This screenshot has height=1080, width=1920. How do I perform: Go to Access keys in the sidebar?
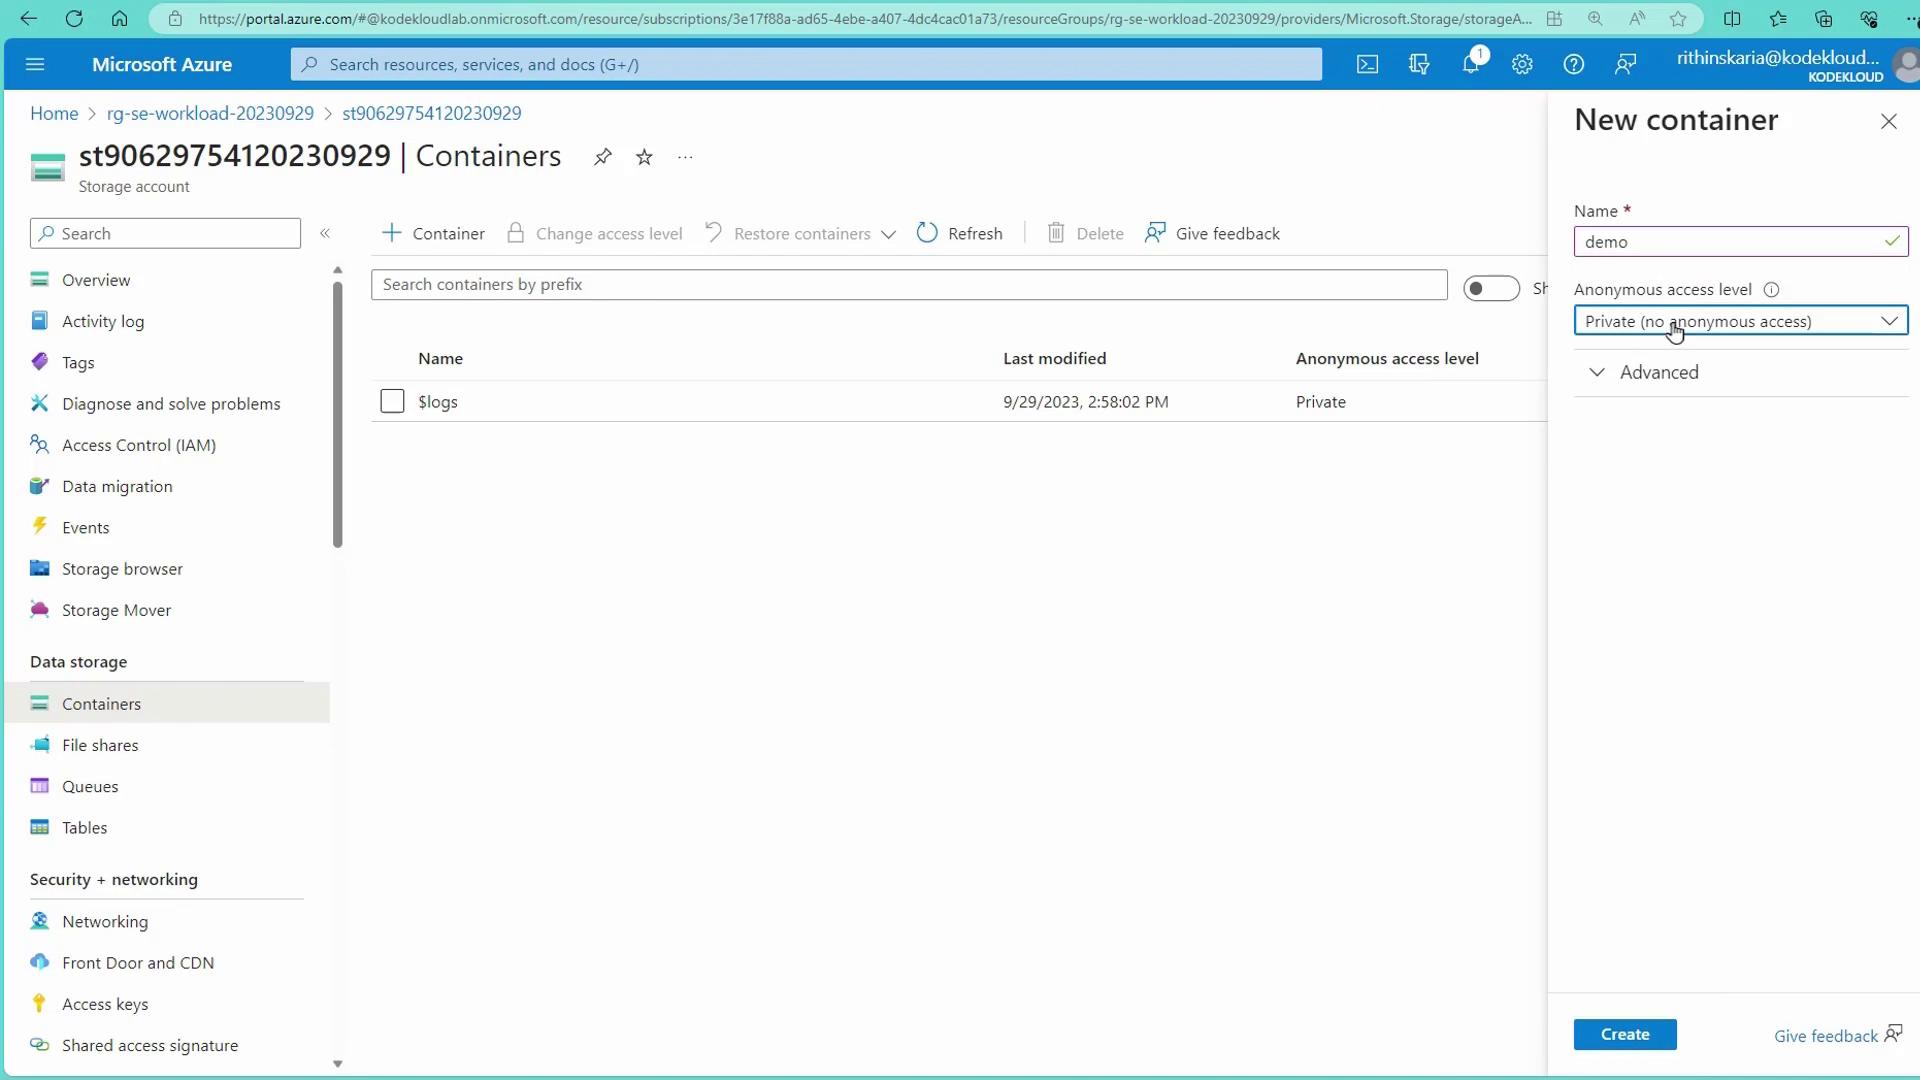[105, 1005]
